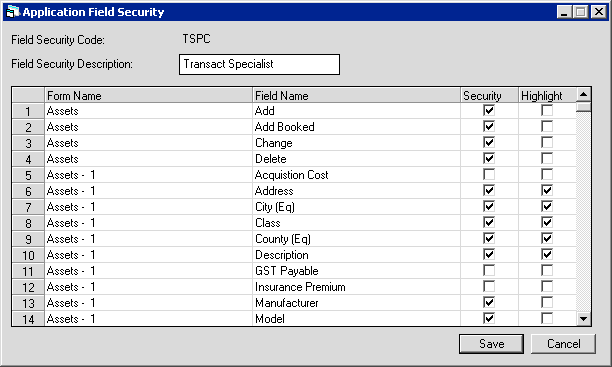
Task: Enable Highlight for GST Payable field
Action: coord(547,271)
